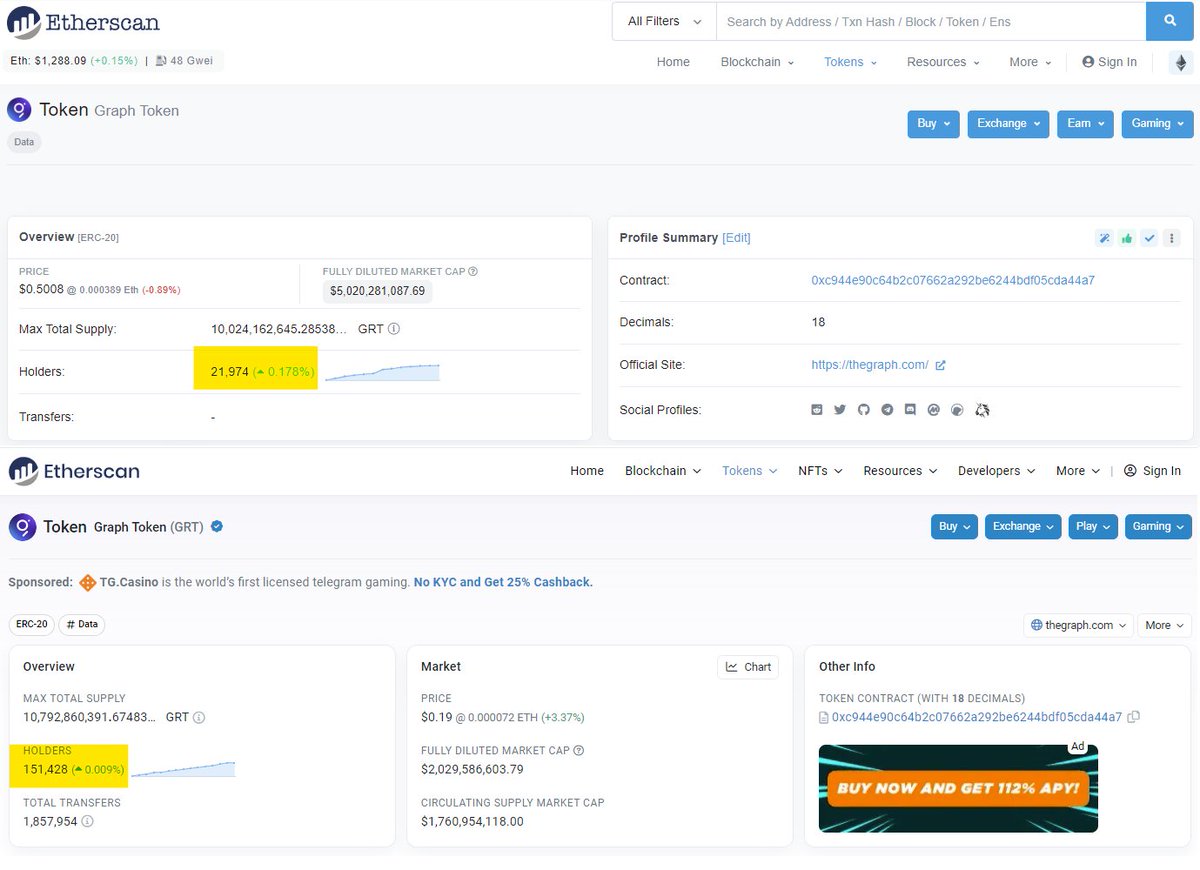This screenshot has width=1200, height=870.
Task: Click the info icon after 10,024,162,645 GRT
Action: click(x=394, y=329)
